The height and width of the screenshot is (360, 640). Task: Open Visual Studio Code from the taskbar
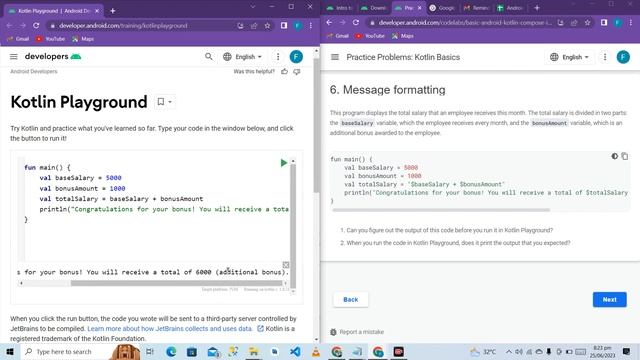[295, 351]
